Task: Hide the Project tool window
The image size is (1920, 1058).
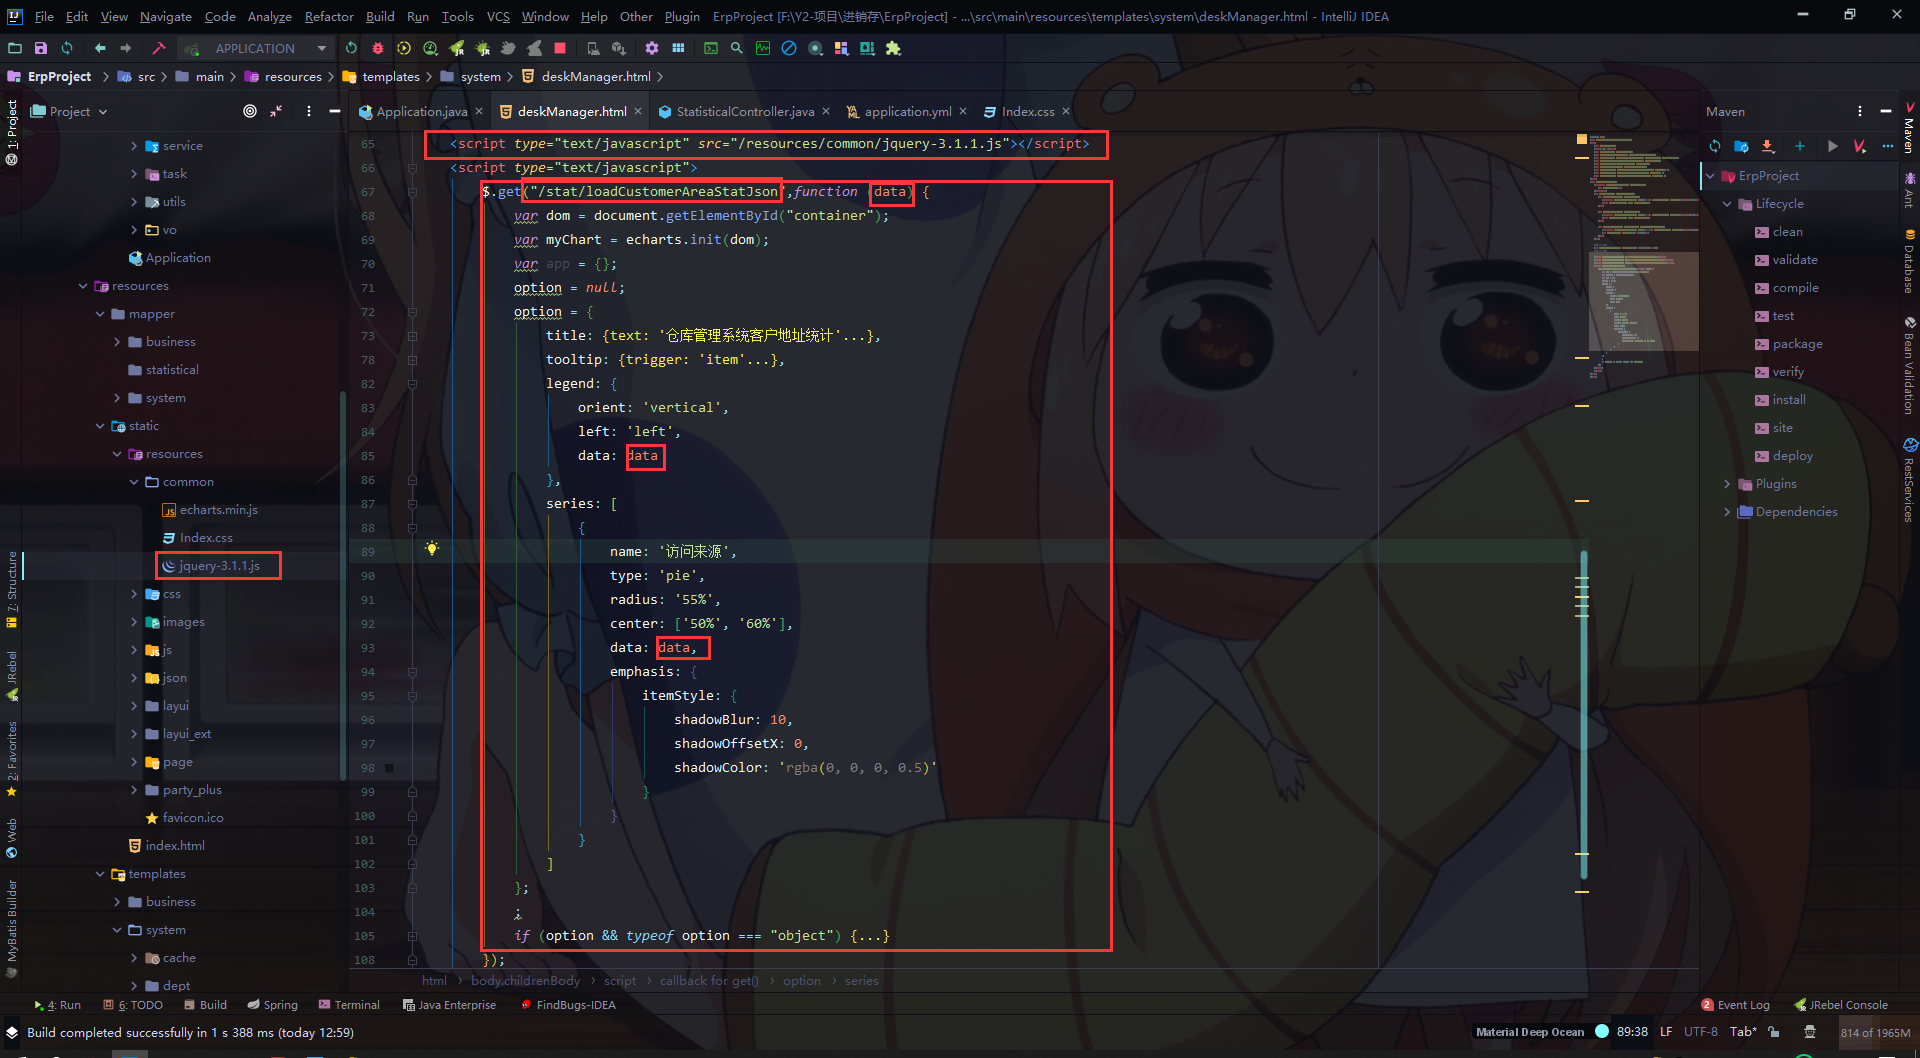Action: point(335,111)
